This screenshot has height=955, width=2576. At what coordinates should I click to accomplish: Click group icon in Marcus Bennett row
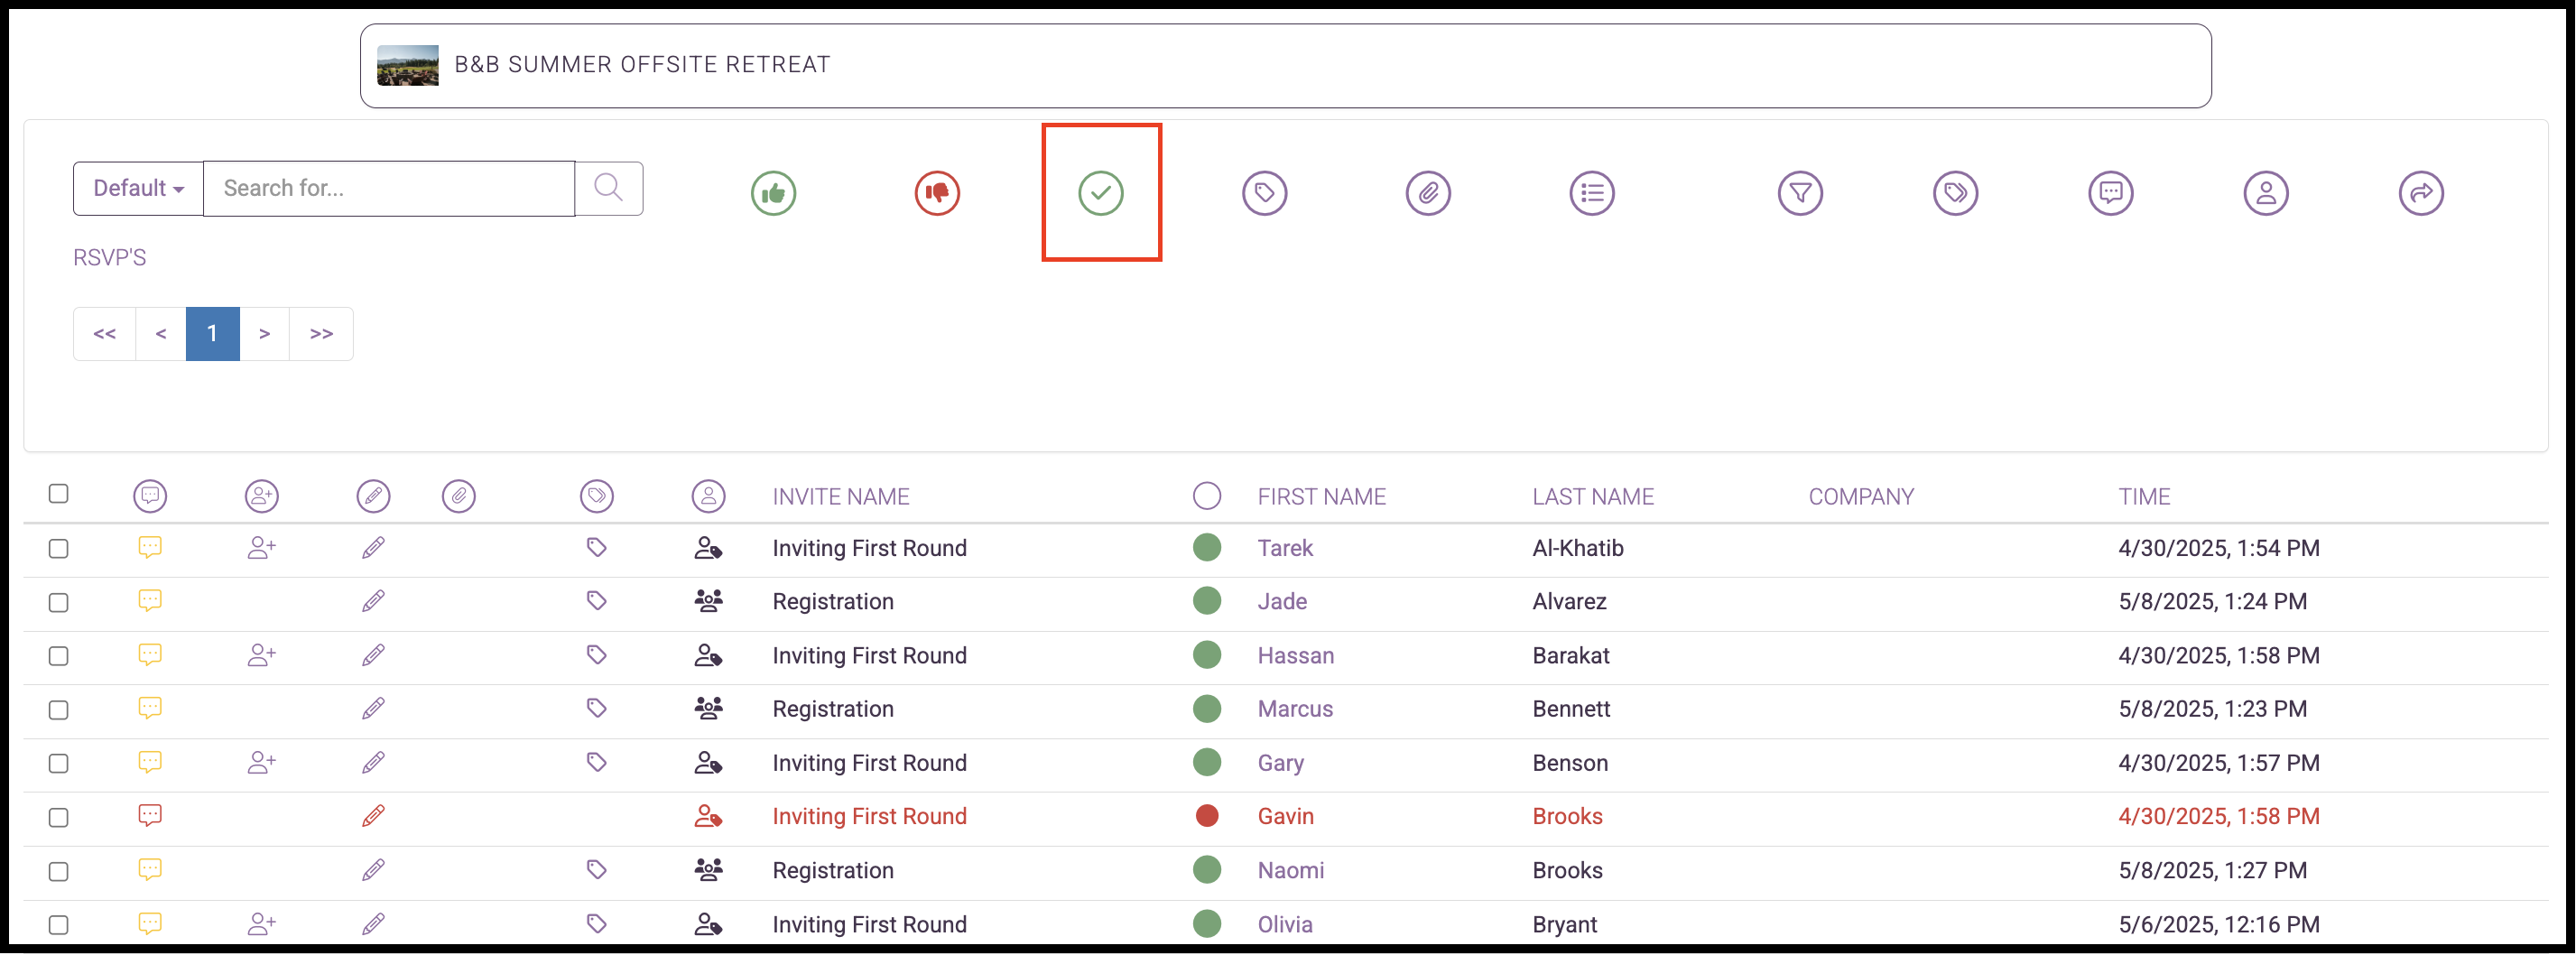(x=708, y=709)
